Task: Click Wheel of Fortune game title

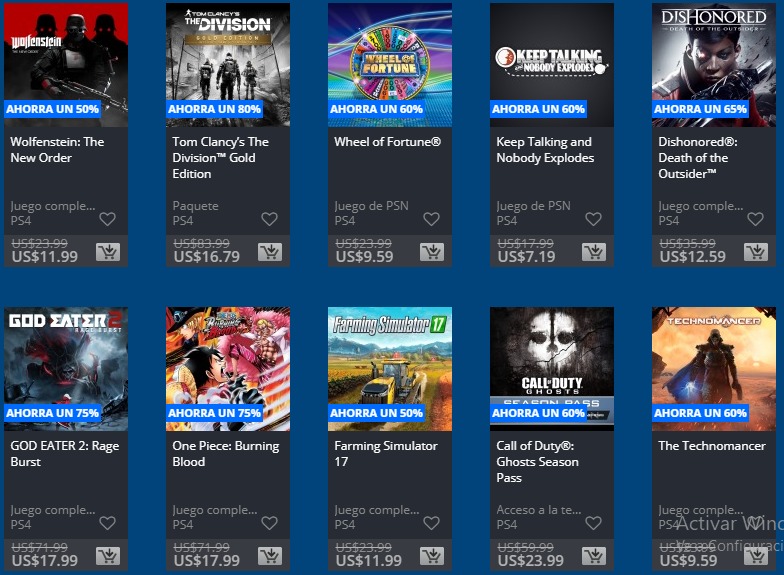Action: (x=388, y=142)
